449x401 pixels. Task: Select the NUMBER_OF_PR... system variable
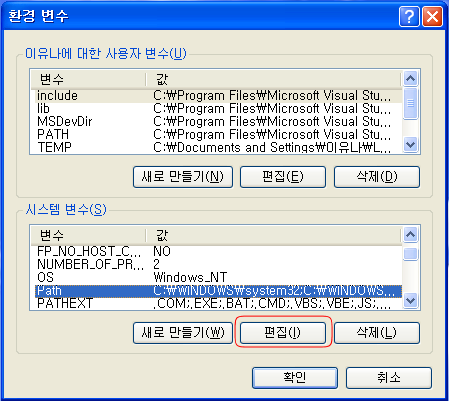tap(217, 265)
